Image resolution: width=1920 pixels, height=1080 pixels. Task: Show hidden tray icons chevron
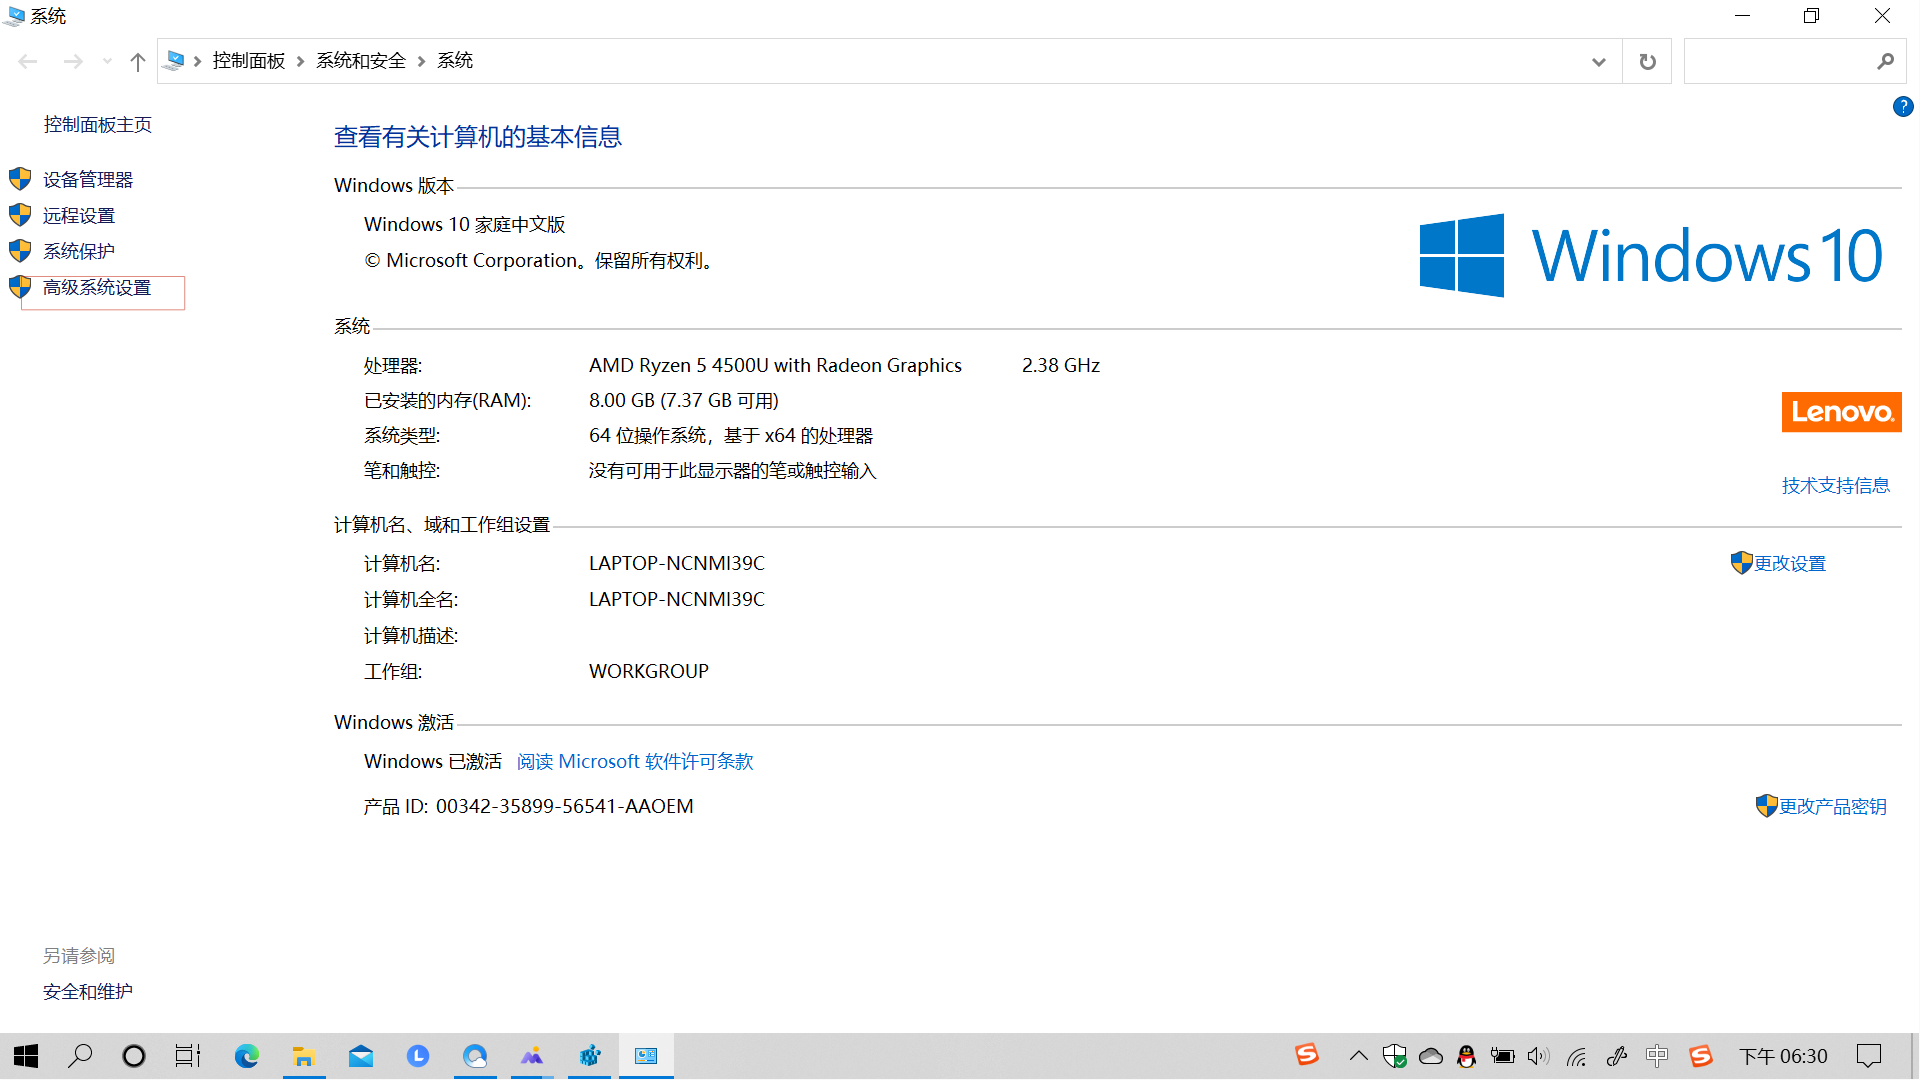click(1358, 1056)
